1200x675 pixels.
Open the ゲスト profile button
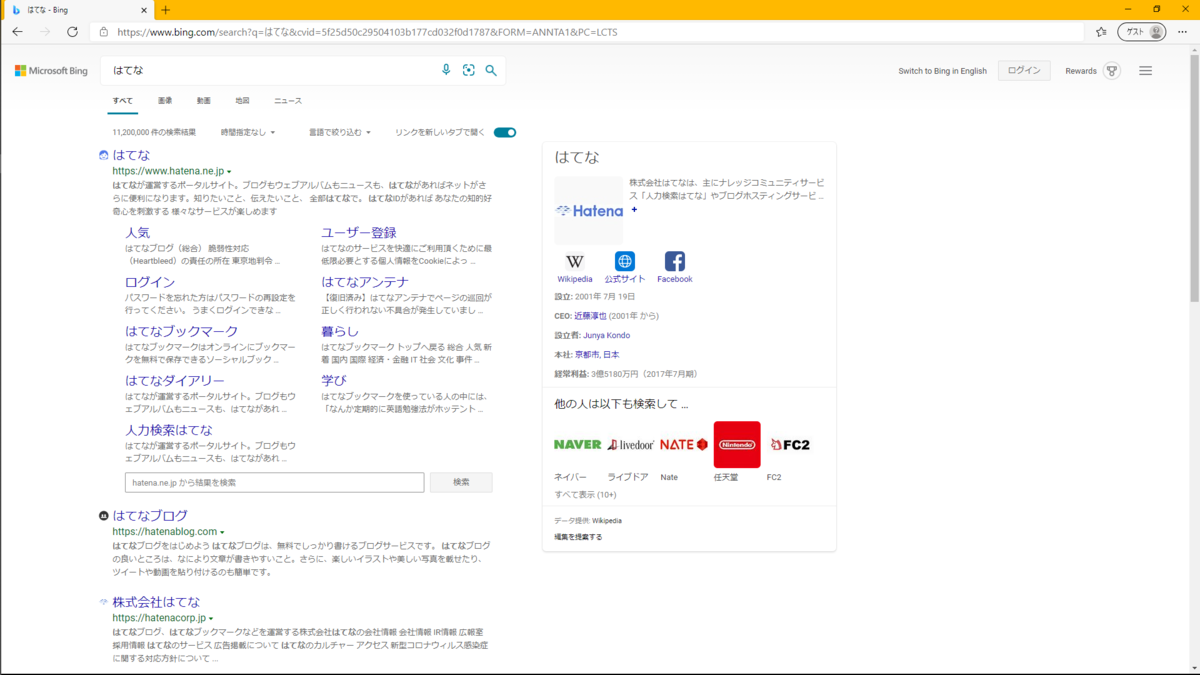tap(1141, 32)
